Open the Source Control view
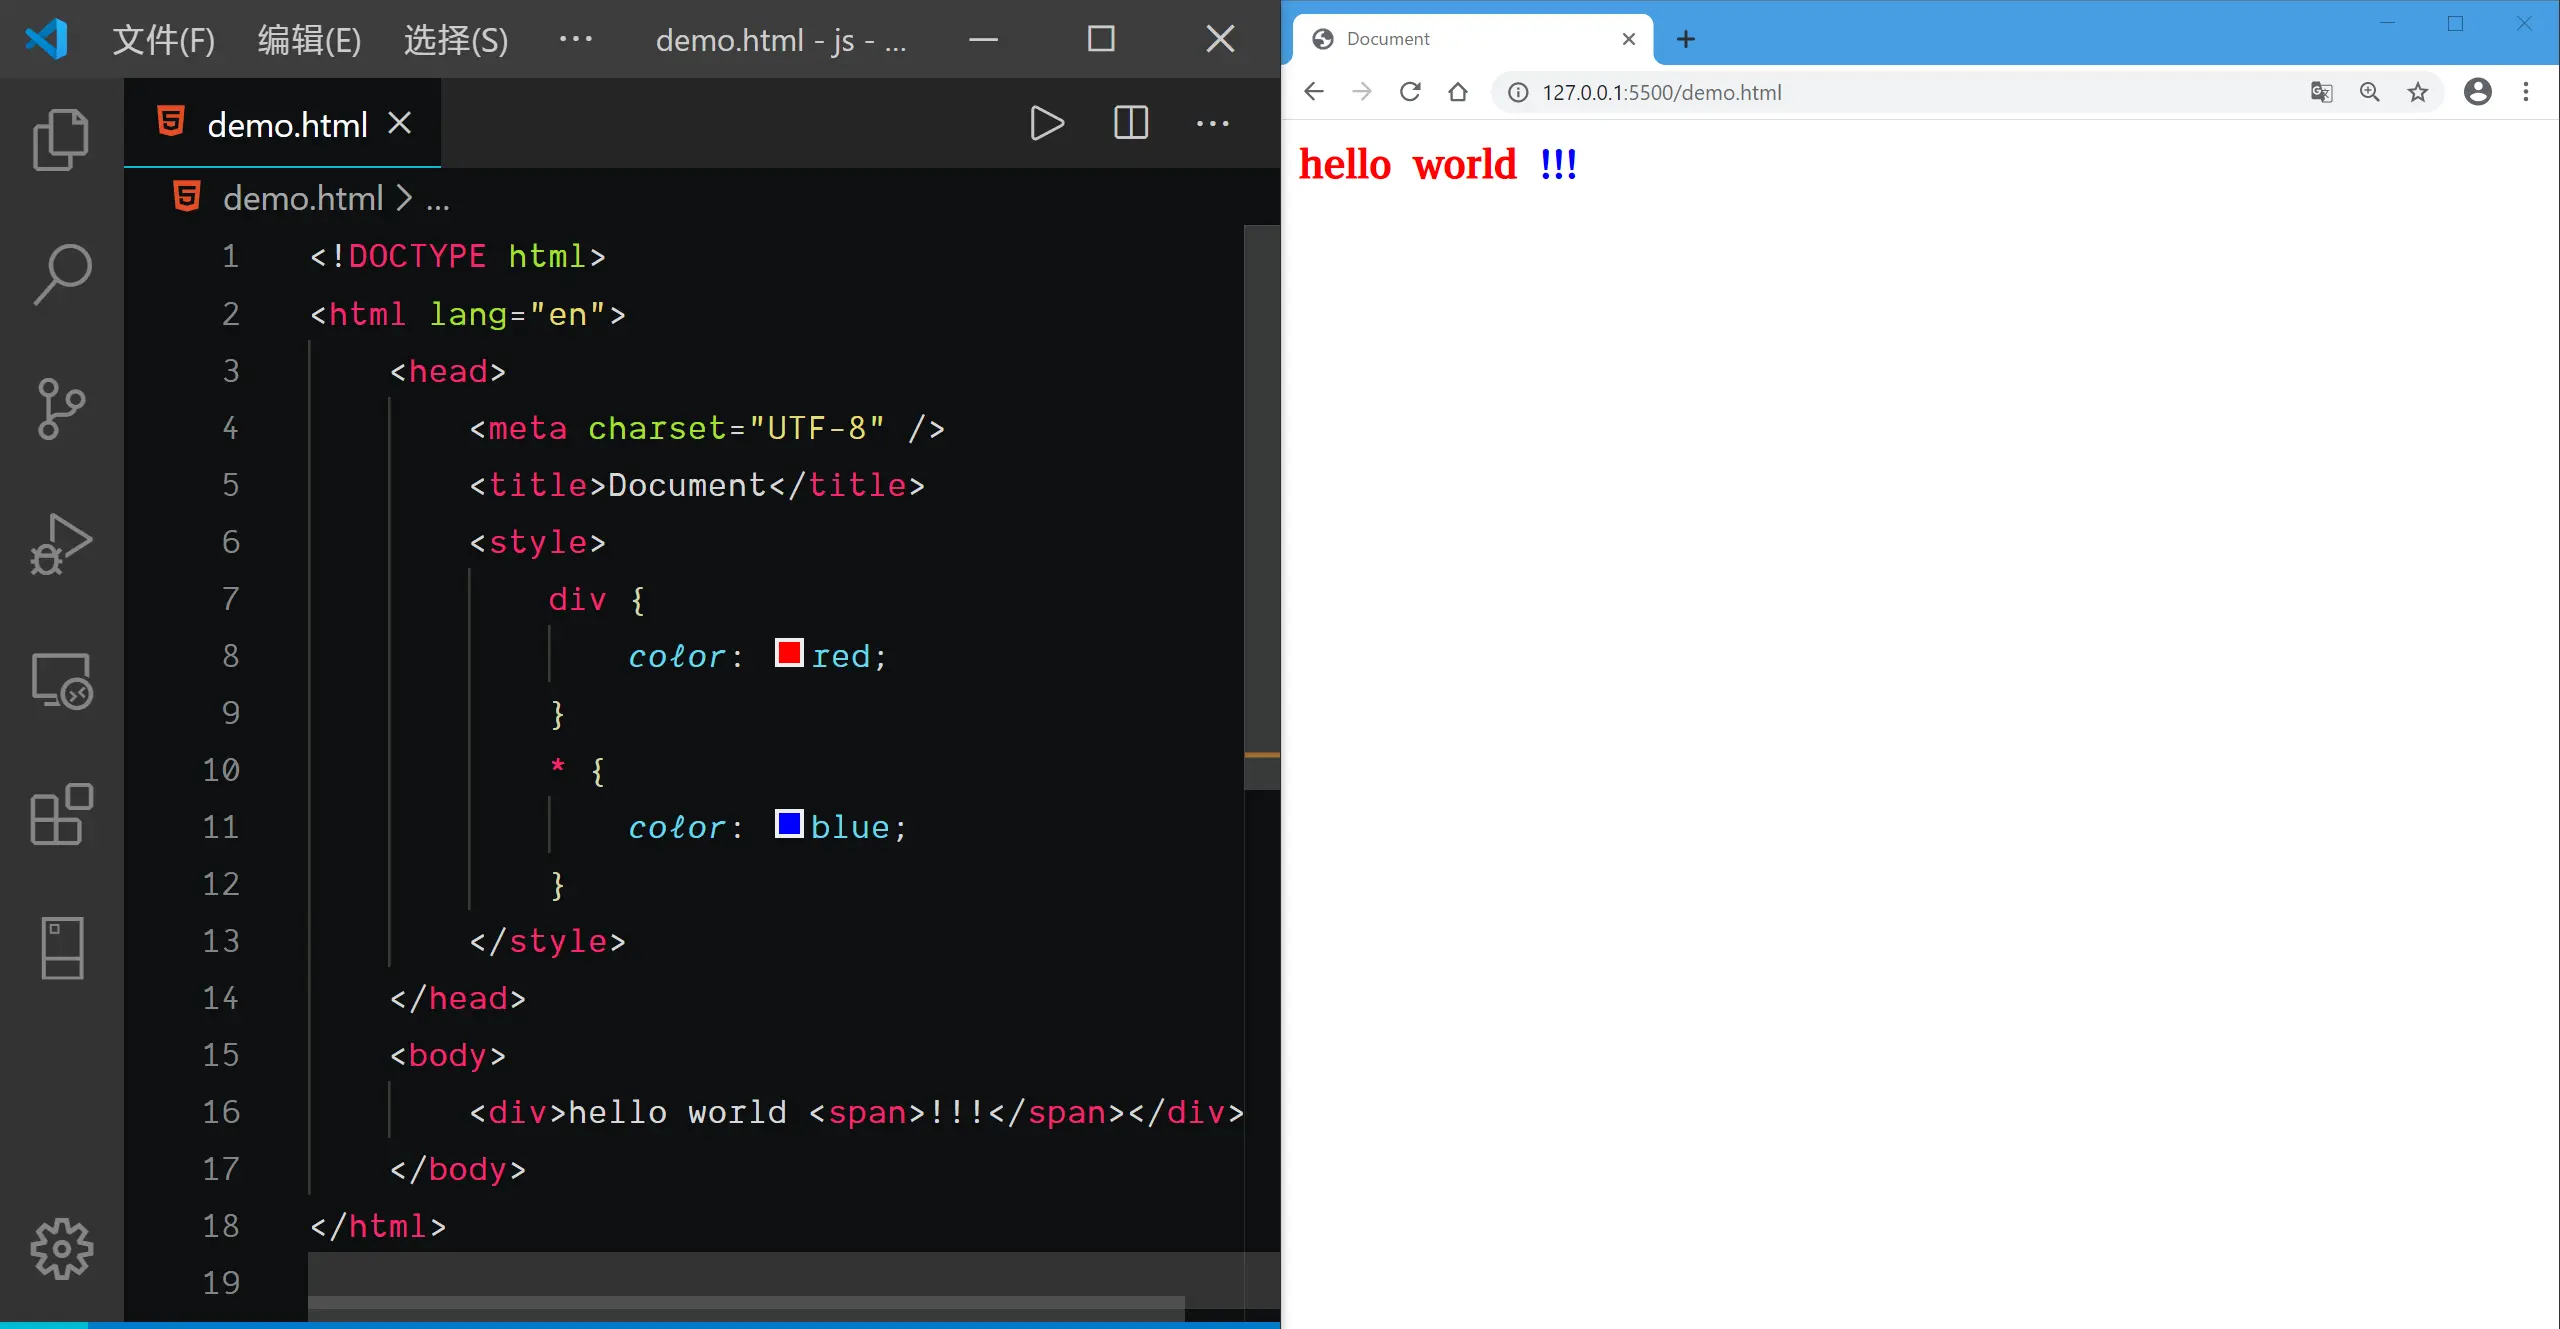 (x=61, y=408)
